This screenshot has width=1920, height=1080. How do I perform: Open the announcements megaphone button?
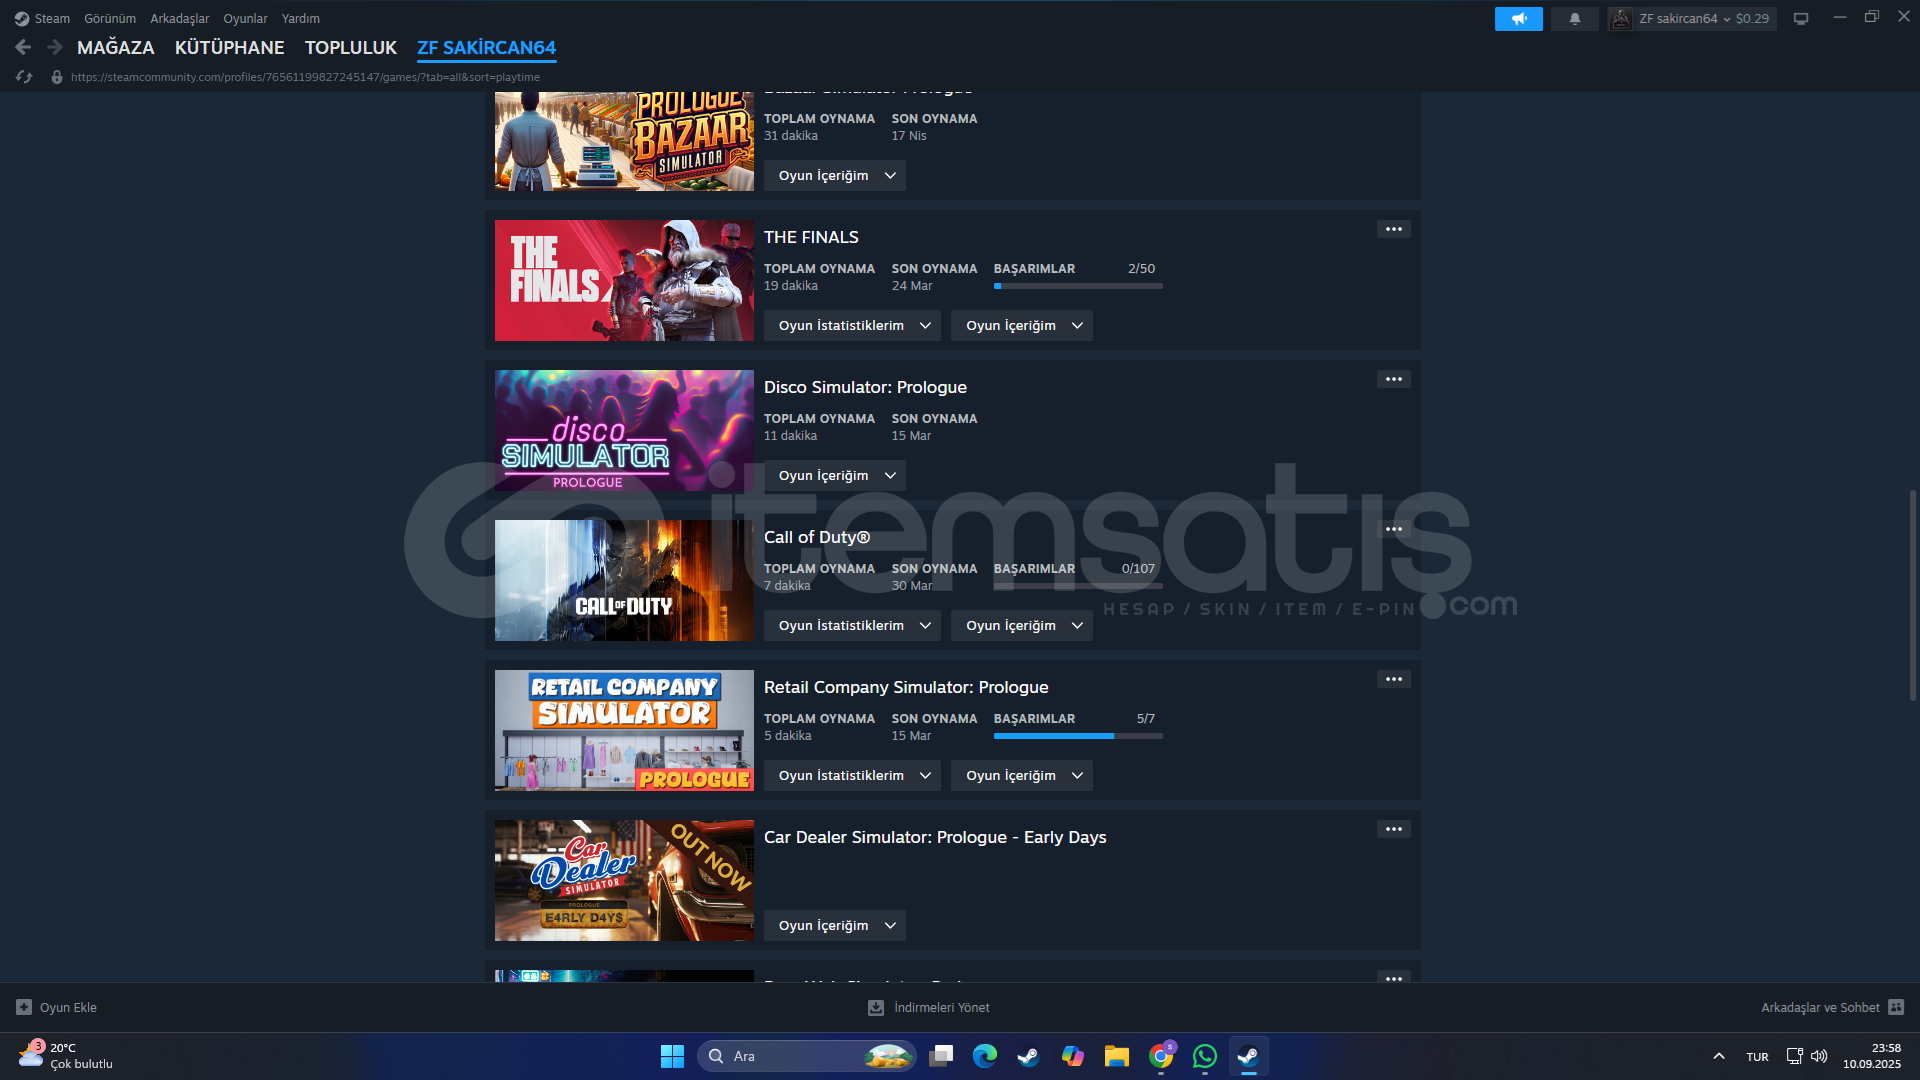coord(1518,18)
